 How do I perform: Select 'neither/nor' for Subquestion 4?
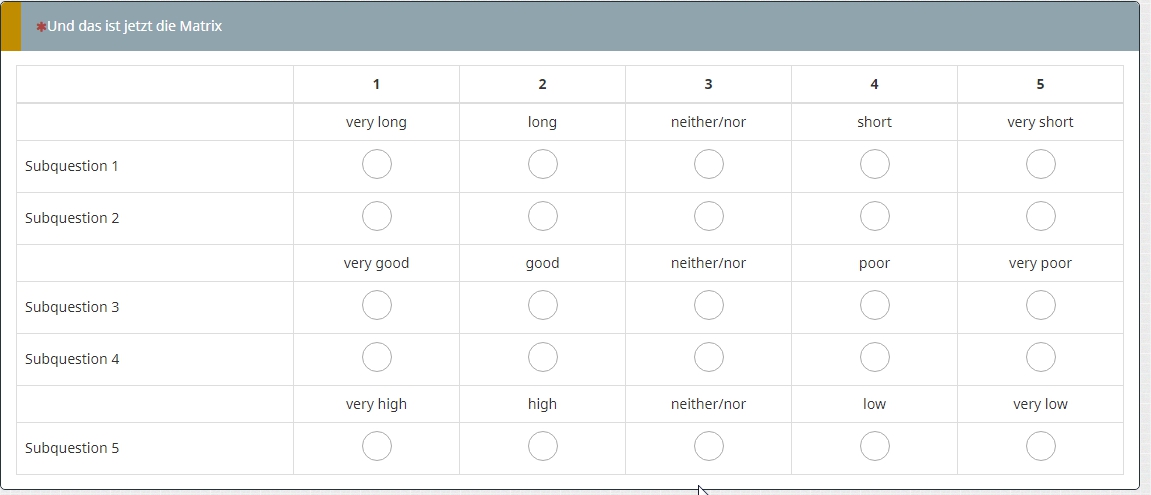click(708, 358)
